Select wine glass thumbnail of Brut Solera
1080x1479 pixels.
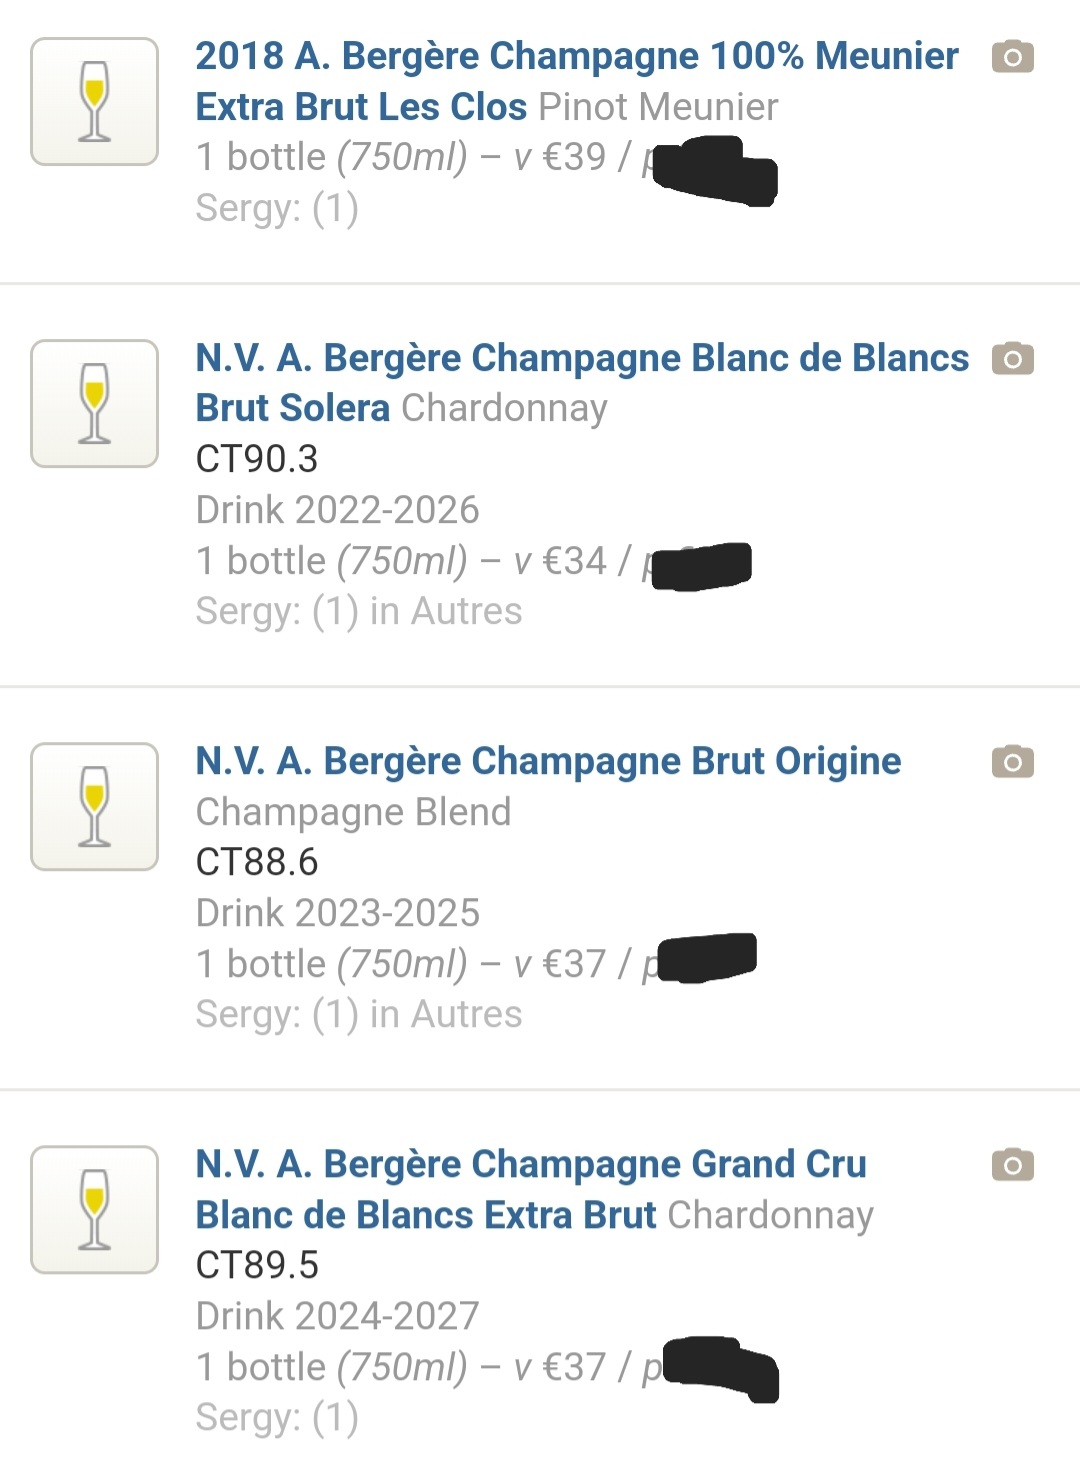[x=95, y=404]
